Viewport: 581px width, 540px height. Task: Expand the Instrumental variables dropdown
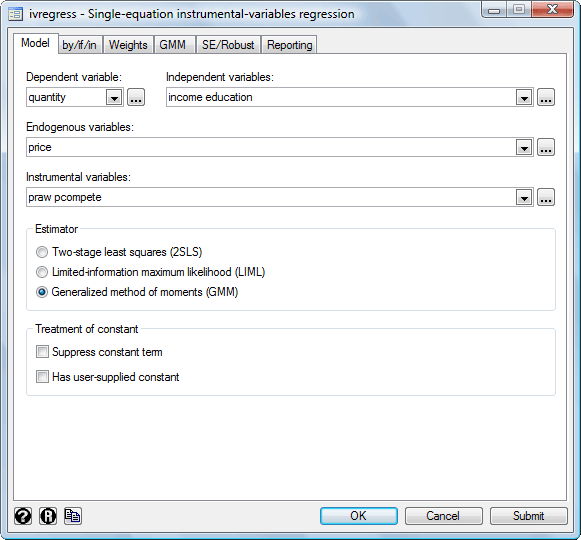click(524, 197)
